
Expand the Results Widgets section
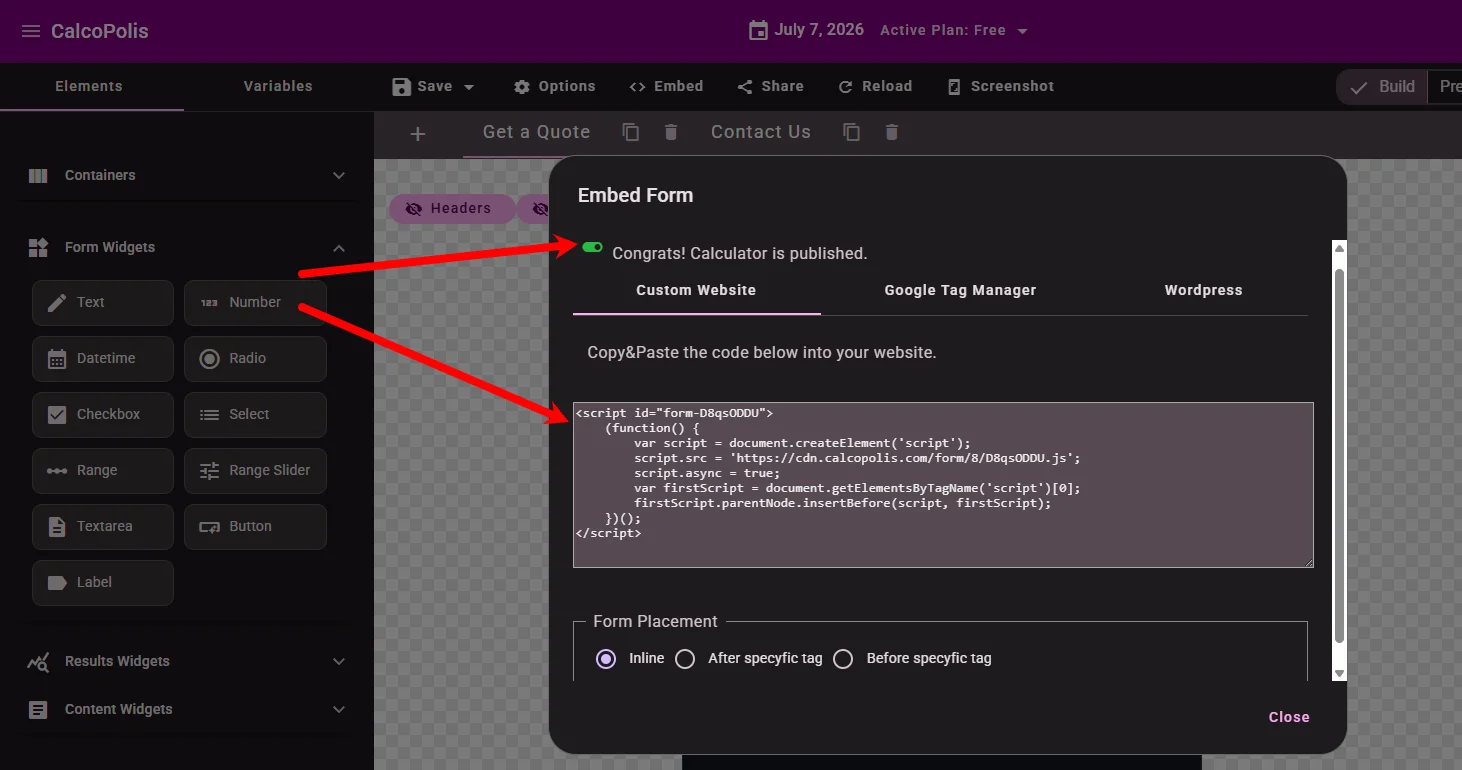tap(187, 661)
